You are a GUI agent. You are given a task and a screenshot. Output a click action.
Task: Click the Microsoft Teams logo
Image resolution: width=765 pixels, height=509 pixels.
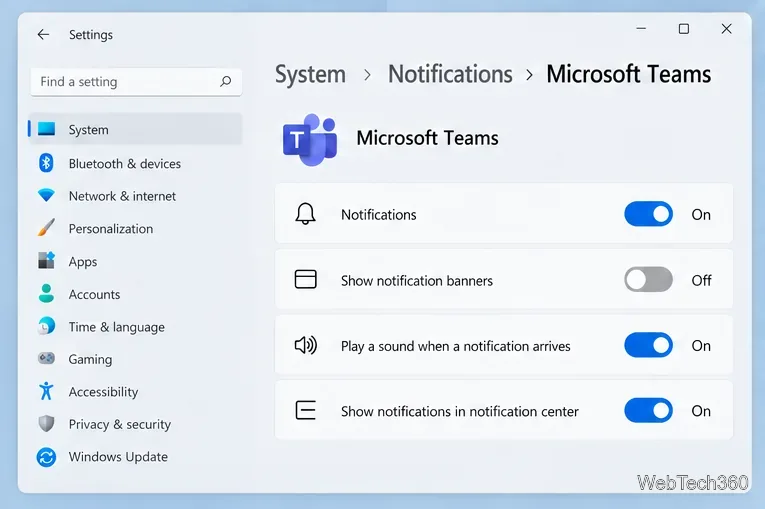(x=310, y=140)
